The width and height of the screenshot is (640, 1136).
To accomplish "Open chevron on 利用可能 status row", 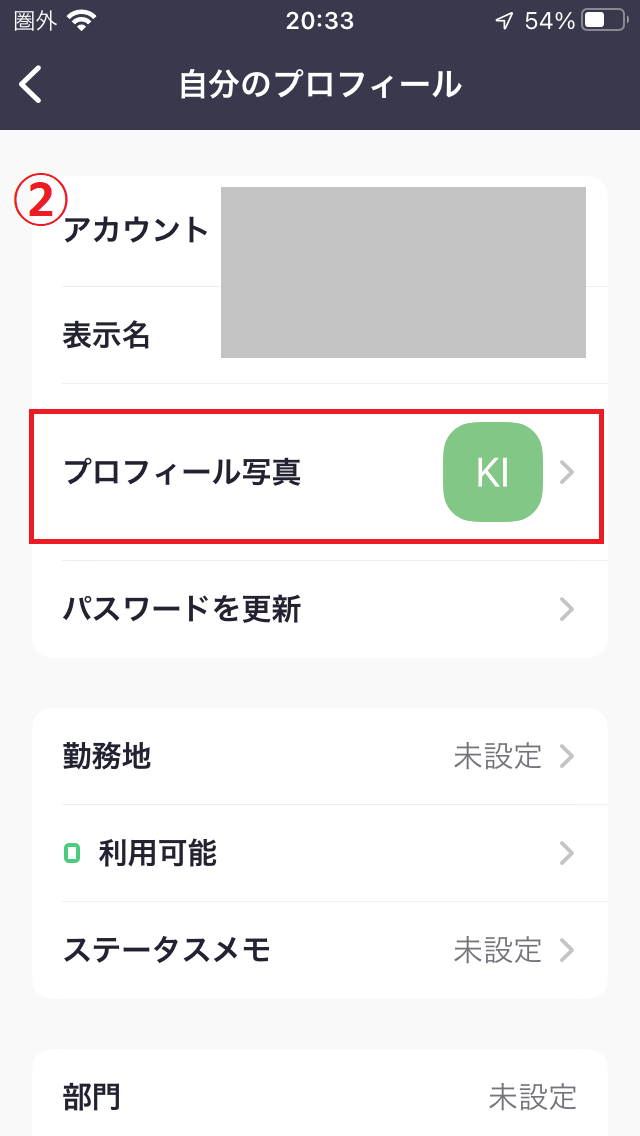I will (567, 853).
